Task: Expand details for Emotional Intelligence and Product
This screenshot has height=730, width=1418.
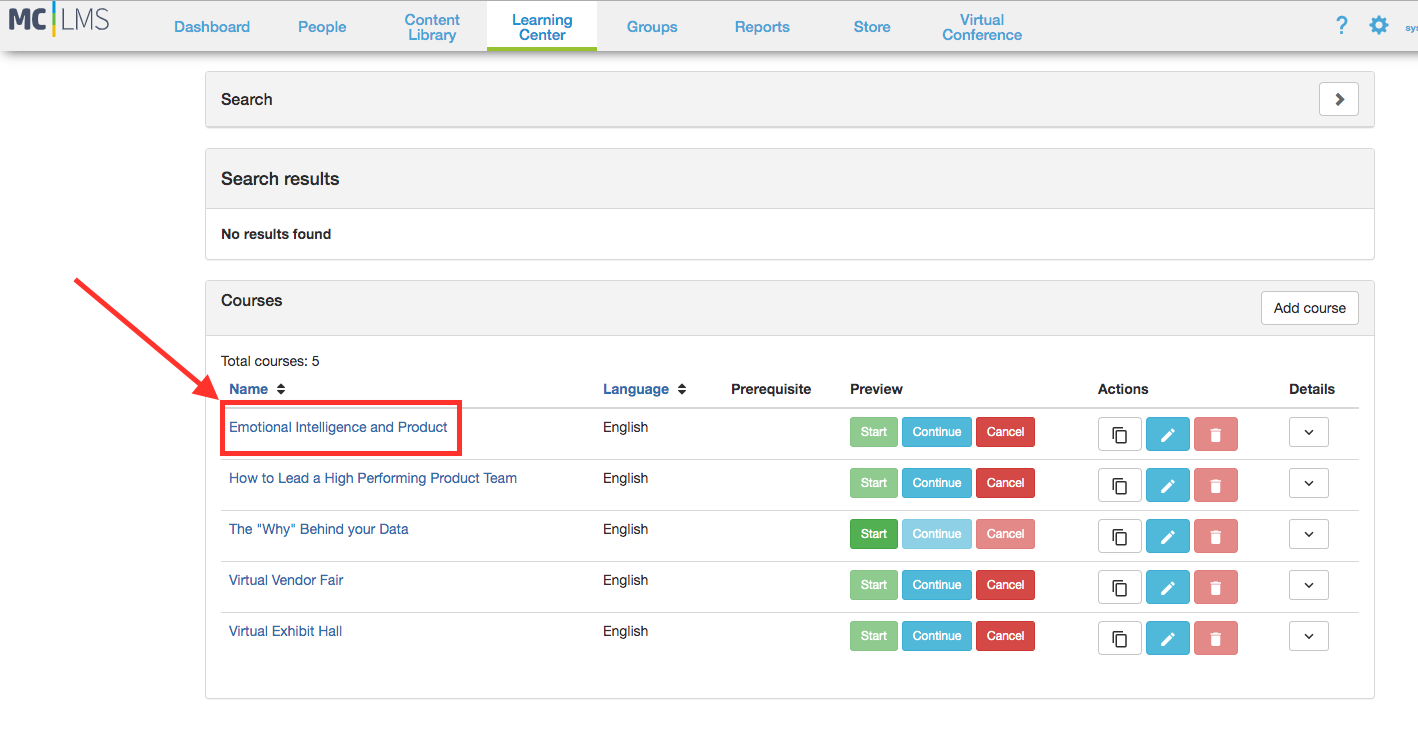Action: click(x=1308, y=432)
